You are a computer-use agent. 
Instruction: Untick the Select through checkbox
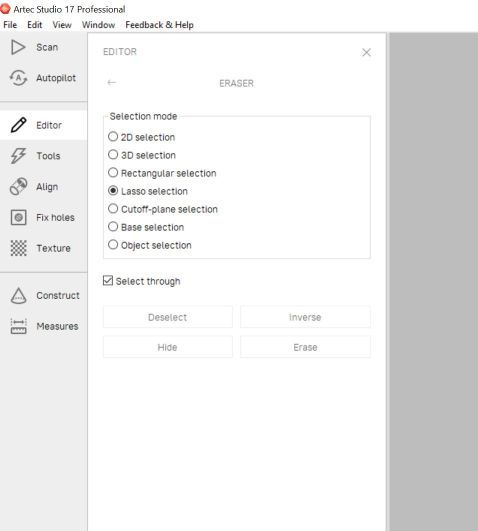click(x=108, y=280)
